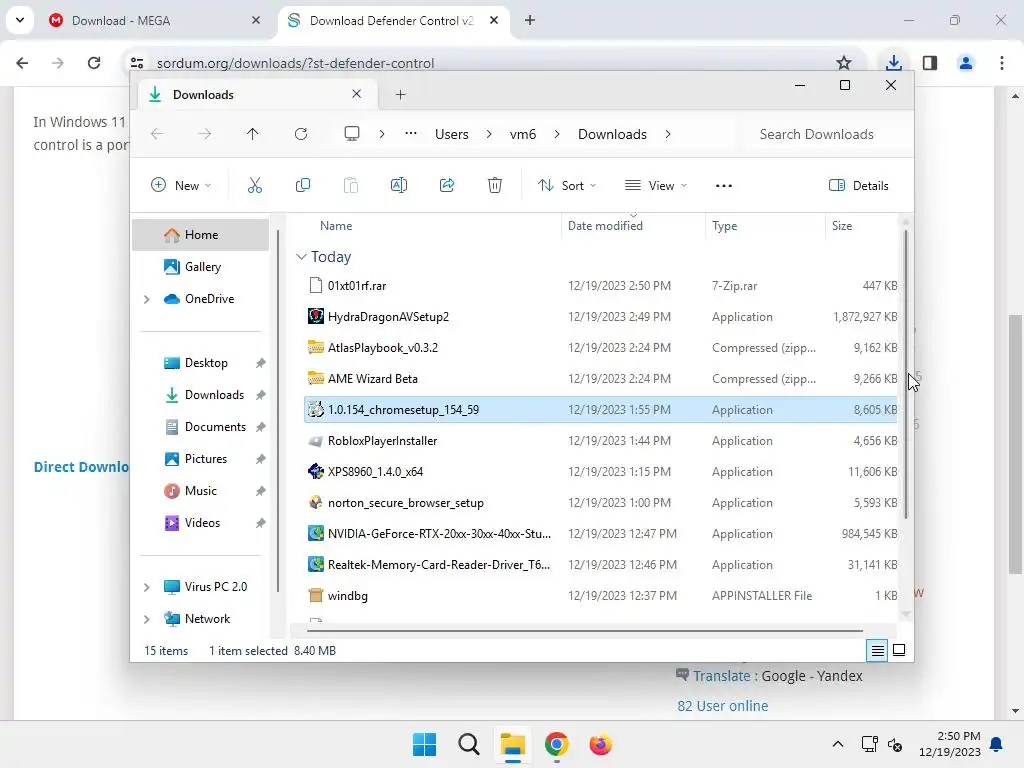The image size is (1024, 768).
Task: Click the Rename icon in Explorer toolbar
Action: click(x=399, y=185)
